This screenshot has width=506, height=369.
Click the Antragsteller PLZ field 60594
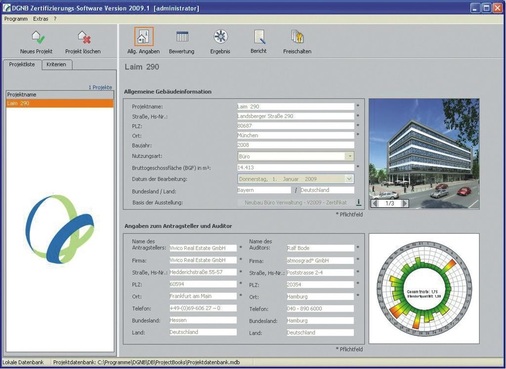[203, 284]
